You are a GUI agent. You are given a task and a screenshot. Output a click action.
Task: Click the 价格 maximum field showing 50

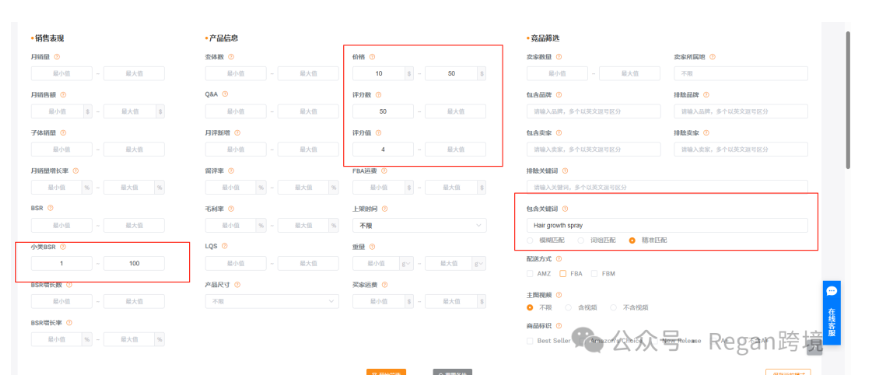click(451, 74)
